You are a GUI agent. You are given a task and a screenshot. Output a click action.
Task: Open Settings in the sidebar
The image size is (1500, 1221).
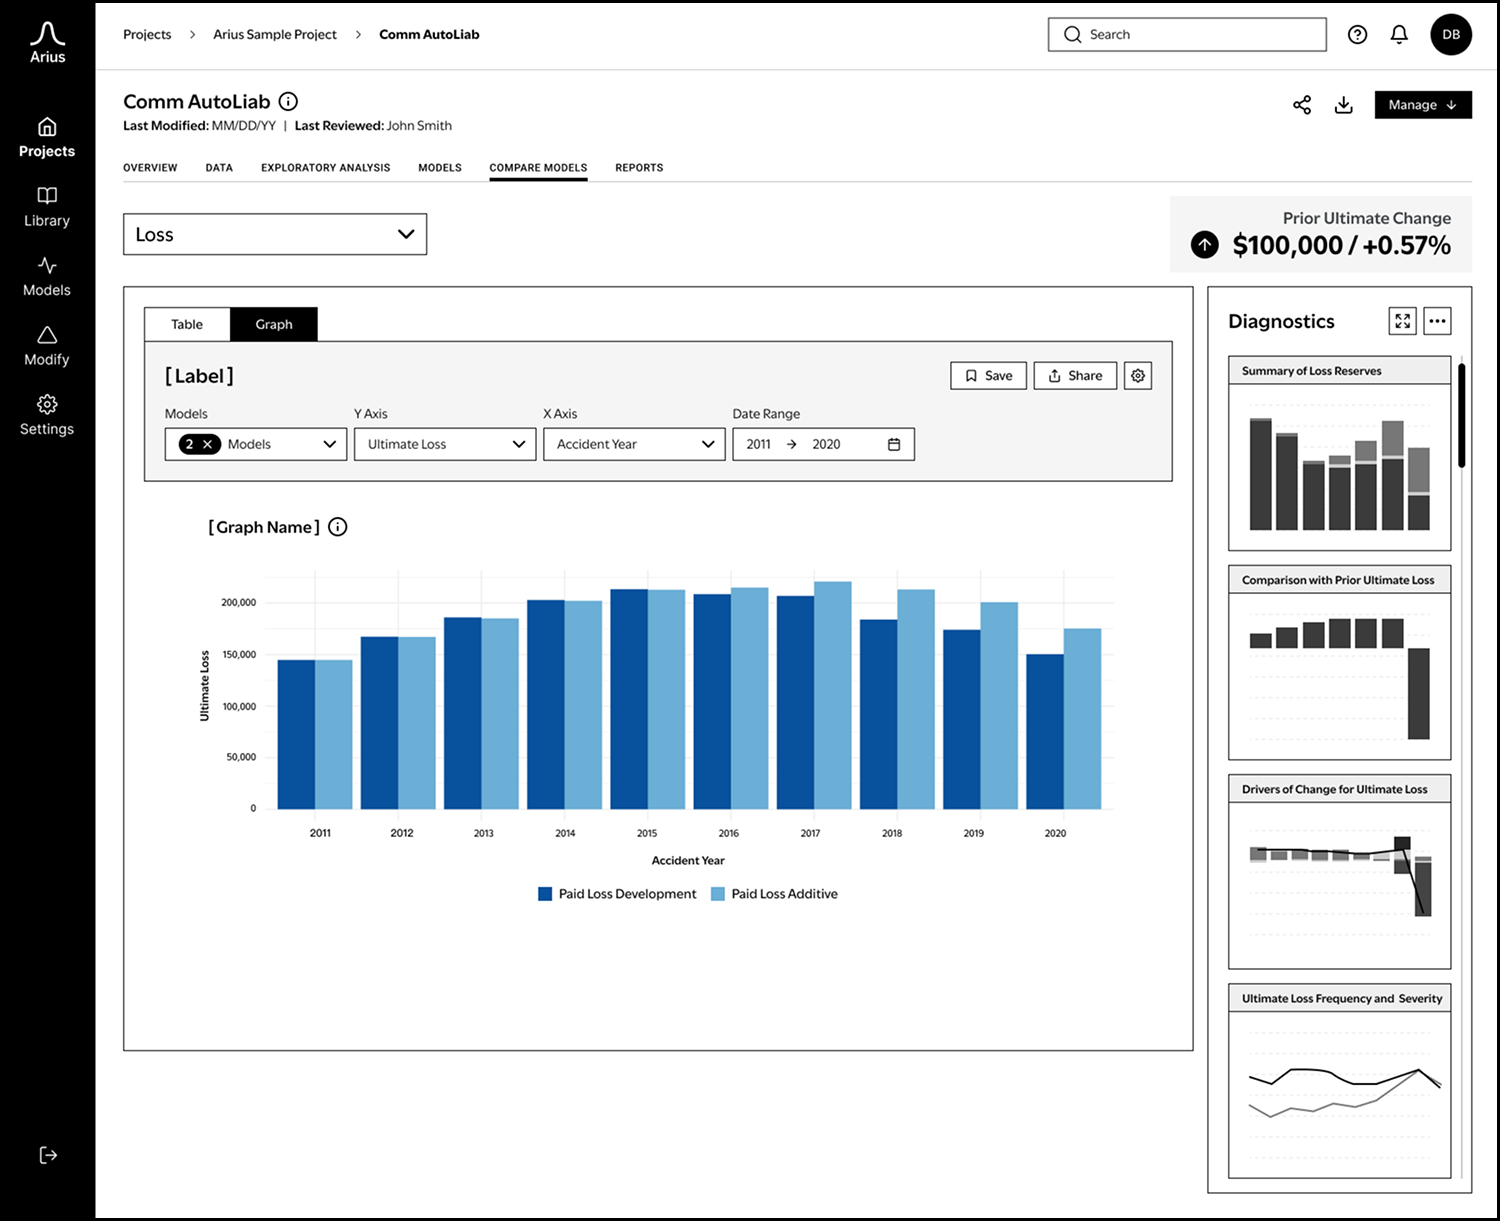click(x=47, y=415)
